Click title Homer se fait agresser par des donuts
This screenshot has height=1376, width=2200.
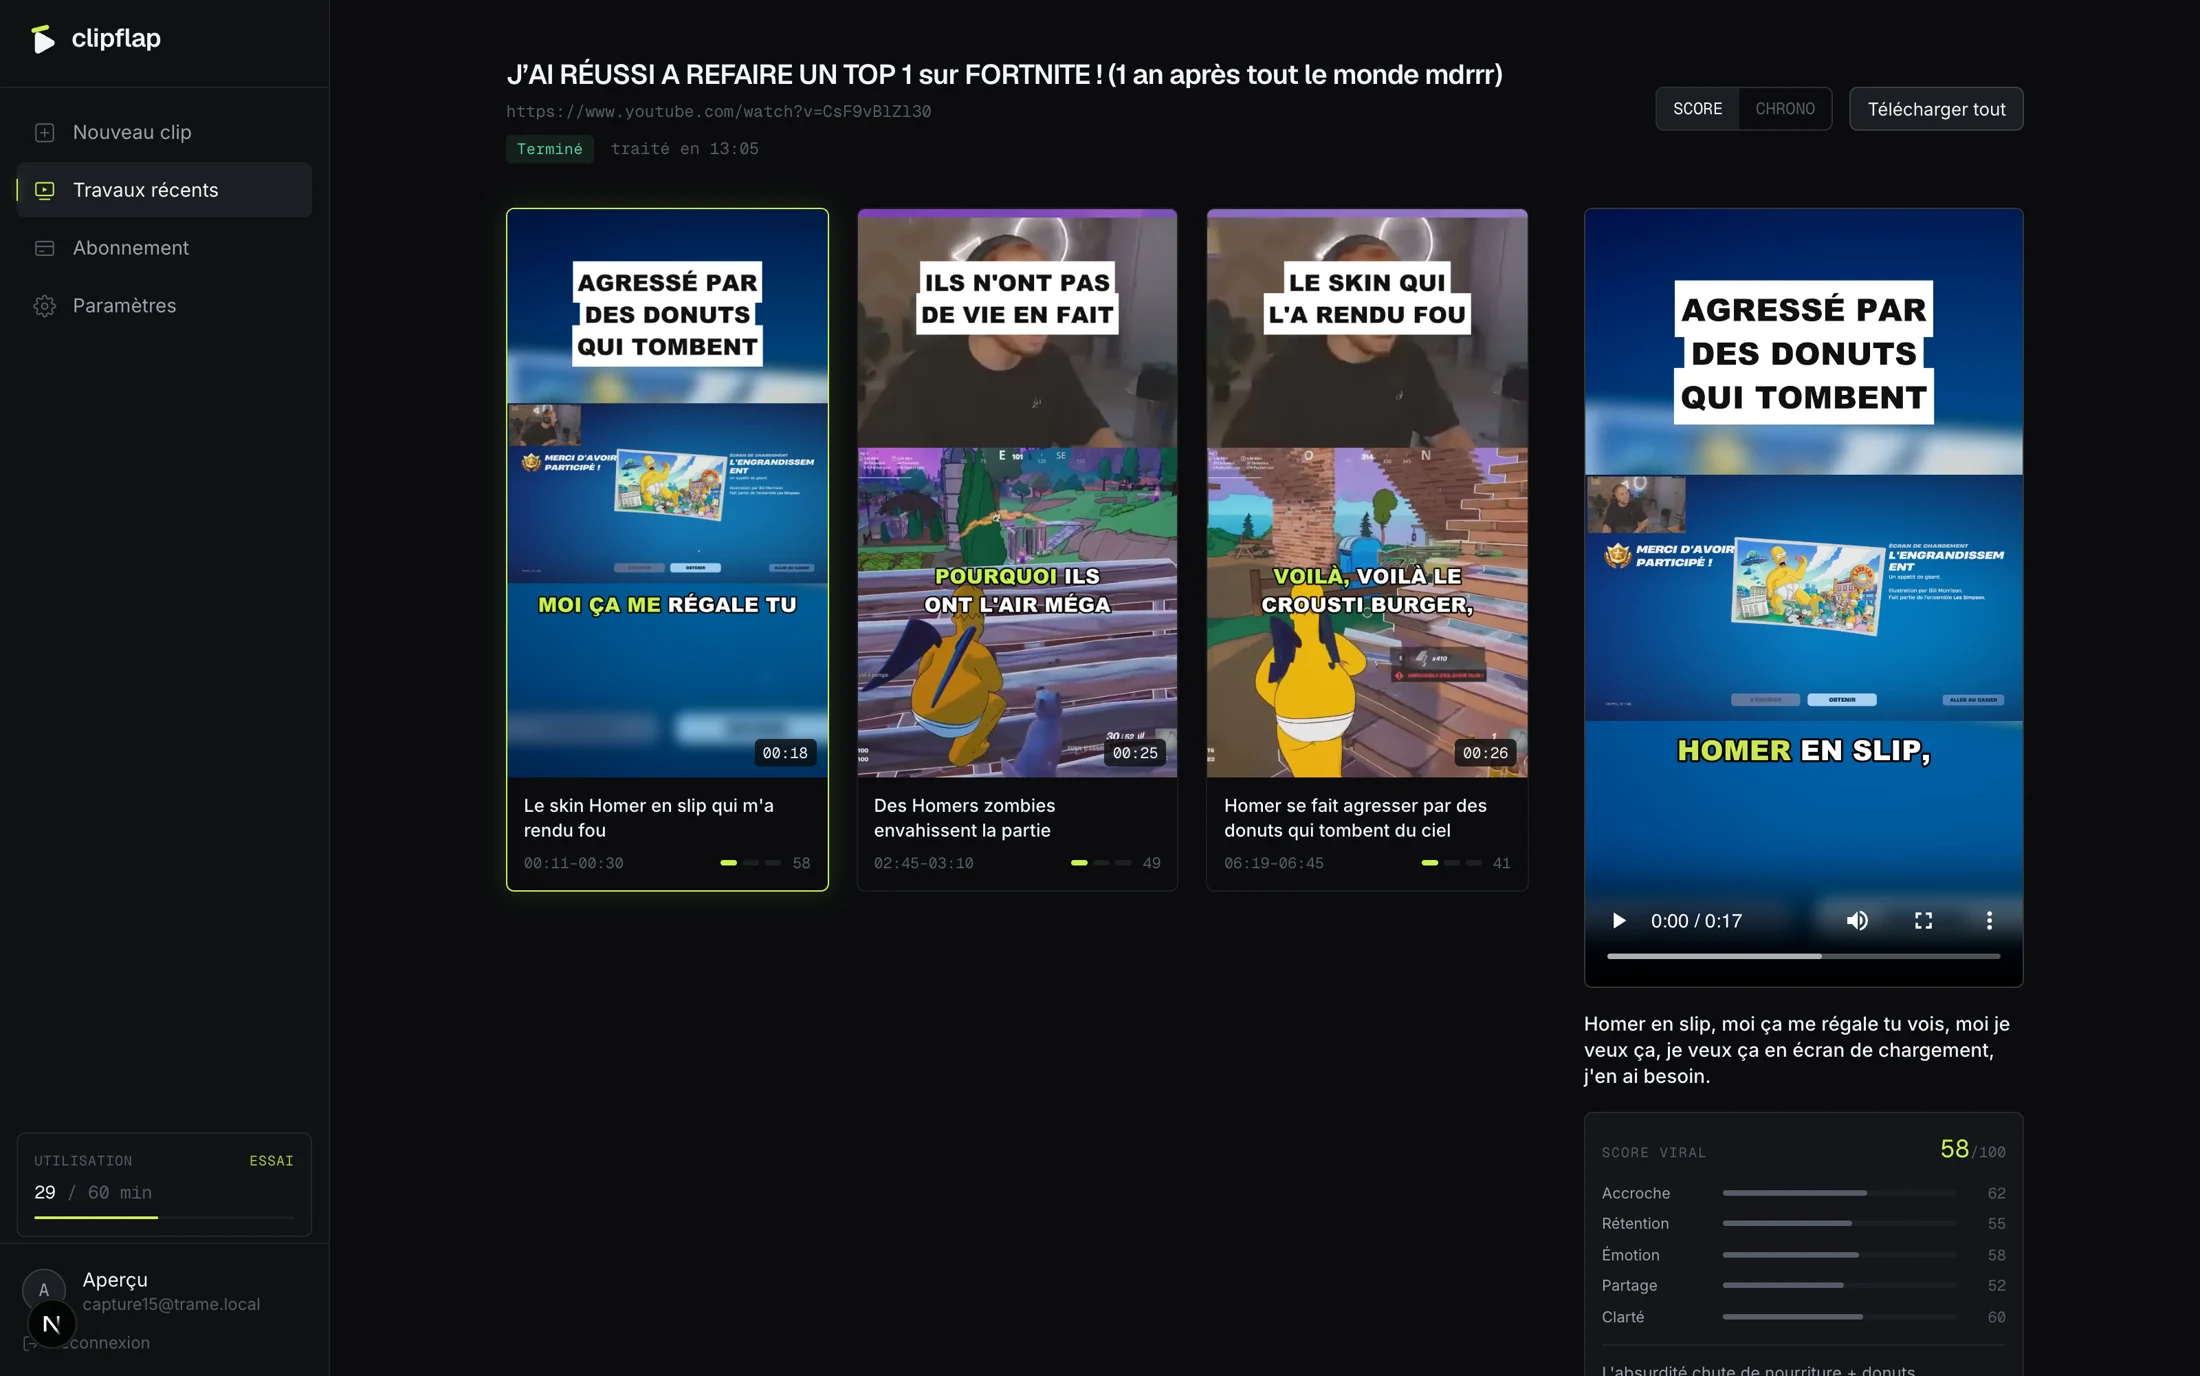click(1355, 818)
